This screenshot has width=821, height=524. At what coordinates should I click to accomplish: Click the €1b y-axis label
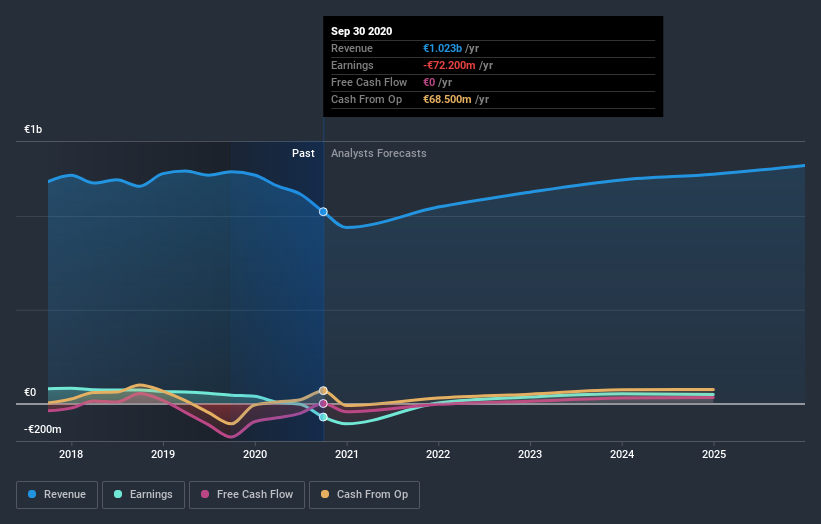pos(33,129)
